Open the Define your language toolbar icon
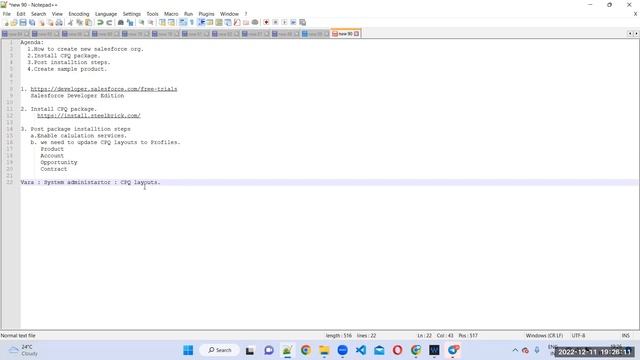The width and height of the screenshot is (640, 360). 210,22
